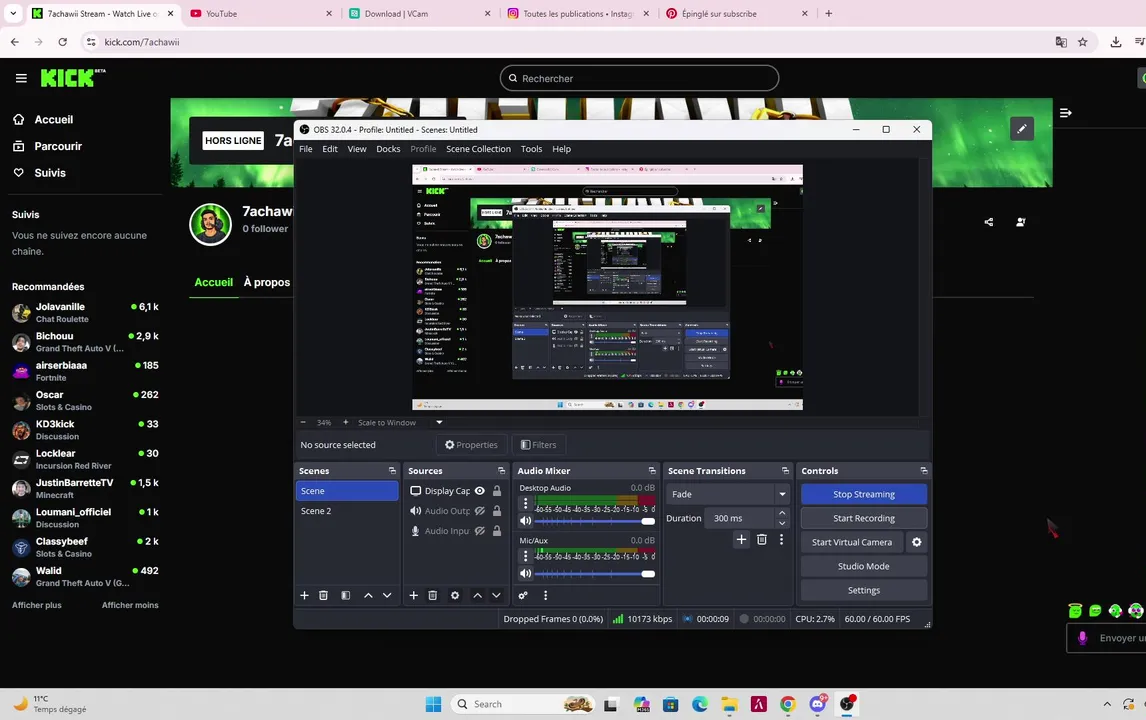Open OBS Scene Collection menu
This screenshot has width=1146, height=720.
[478, 149]
